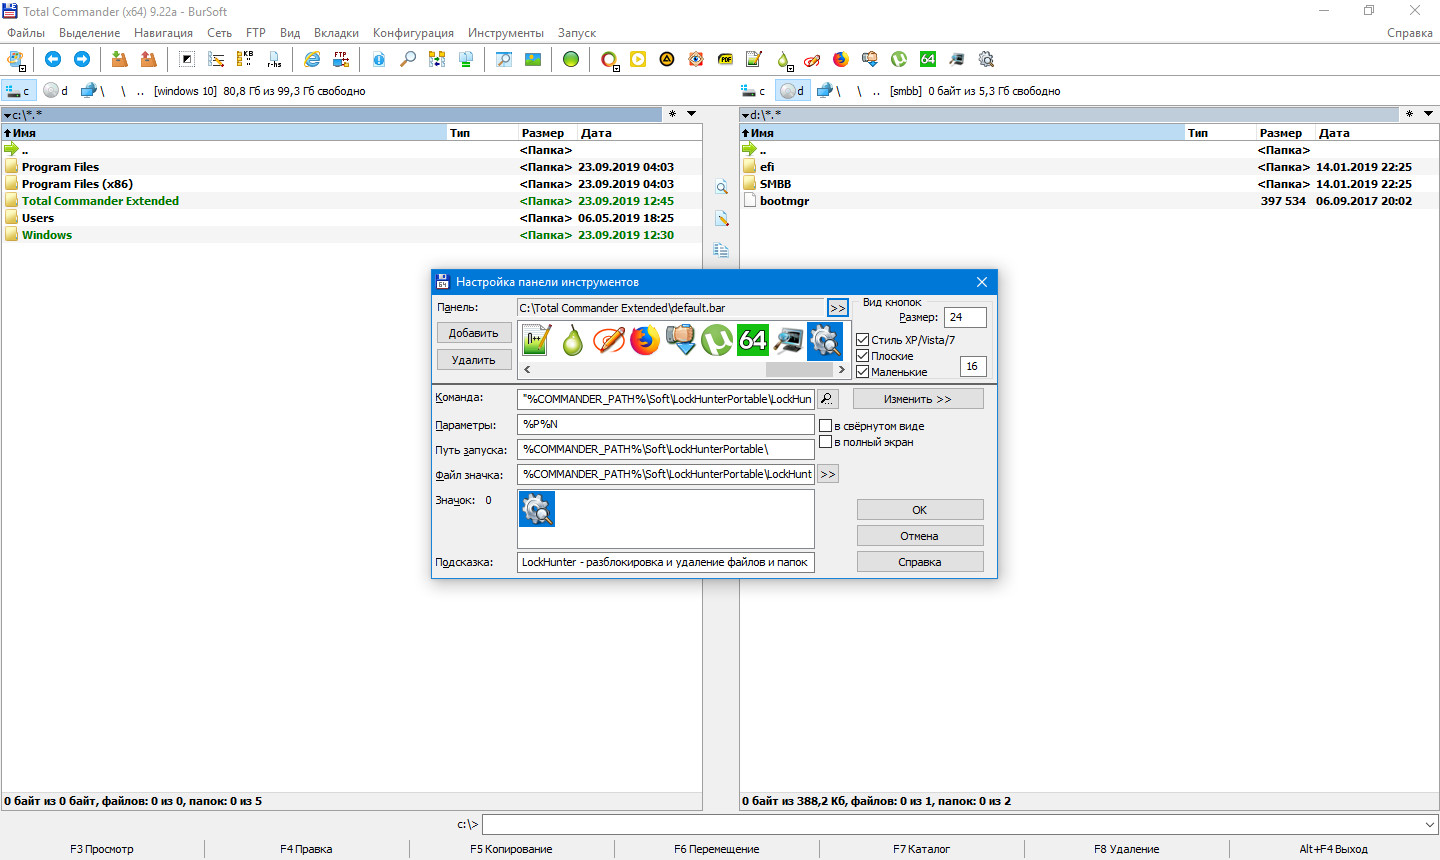This screenshot has width=1440, height=860.
Task: Click the F8 Удаление button
Action: tap(1126, 849)
